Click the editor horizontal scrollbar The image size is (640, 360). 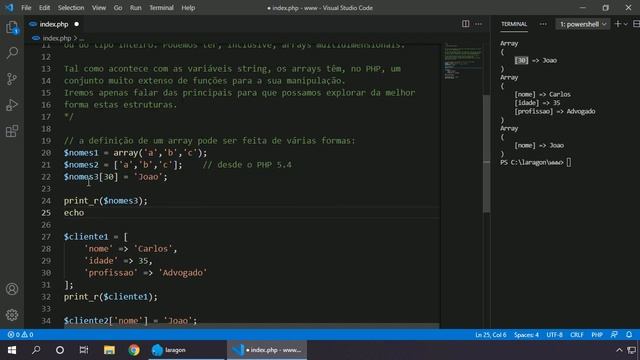click(251, 326)
